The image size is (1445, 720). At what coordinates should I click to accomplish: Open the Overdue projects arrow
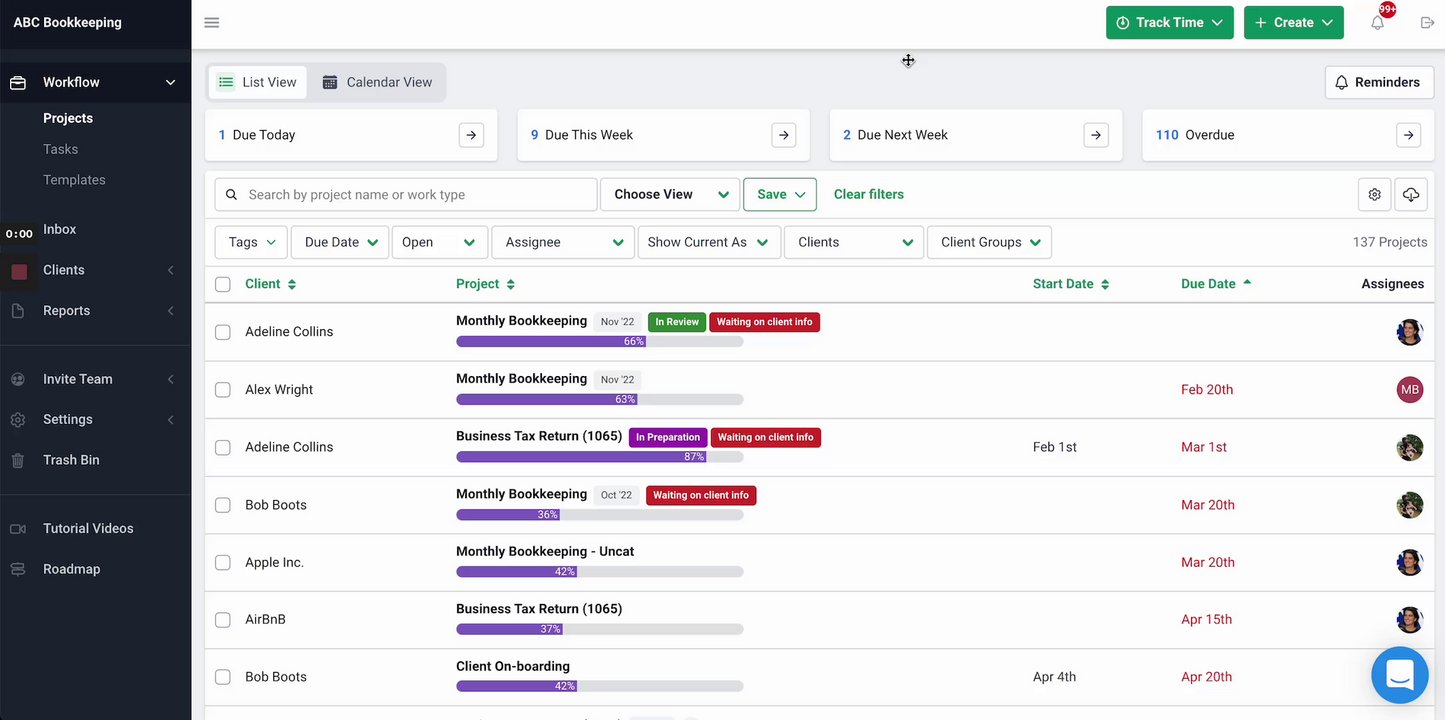pos(1408,135)
